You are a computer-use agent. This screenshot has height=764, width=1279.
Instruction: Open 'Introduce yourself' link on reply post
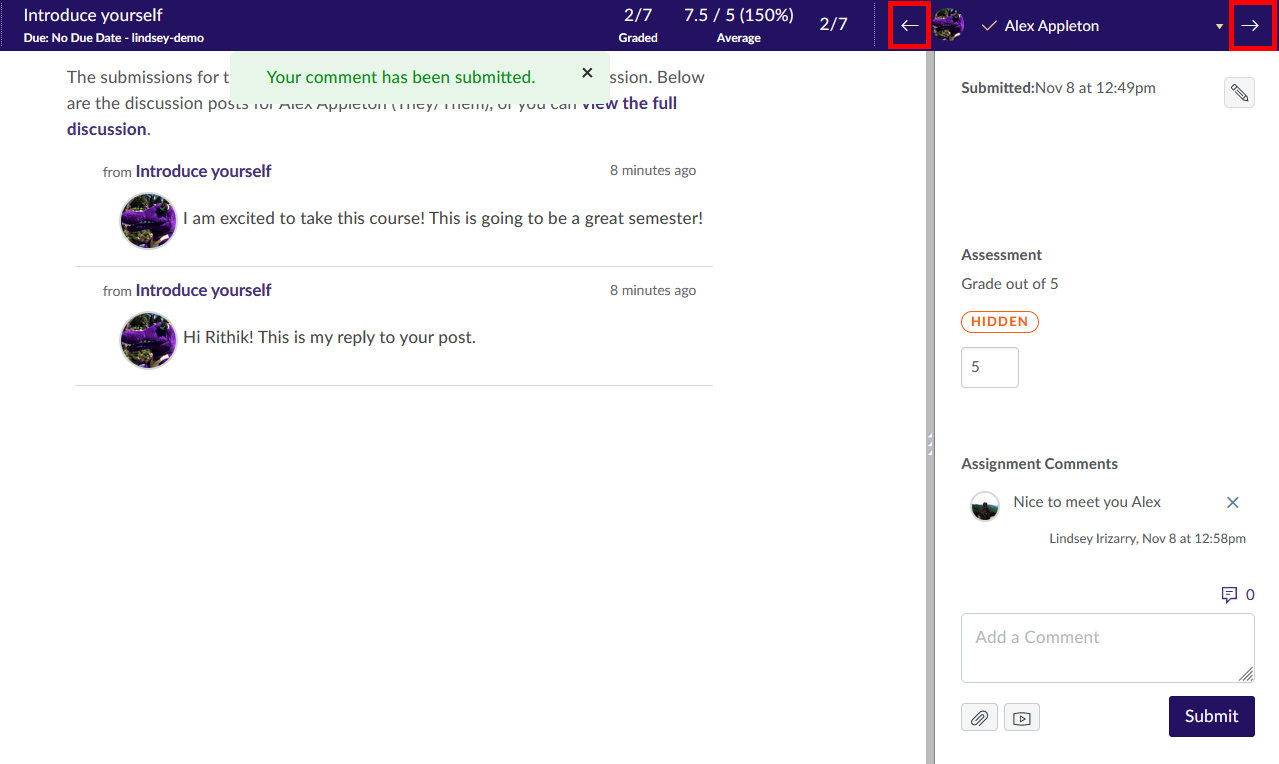pyautogui.click(x=203, y=291)
